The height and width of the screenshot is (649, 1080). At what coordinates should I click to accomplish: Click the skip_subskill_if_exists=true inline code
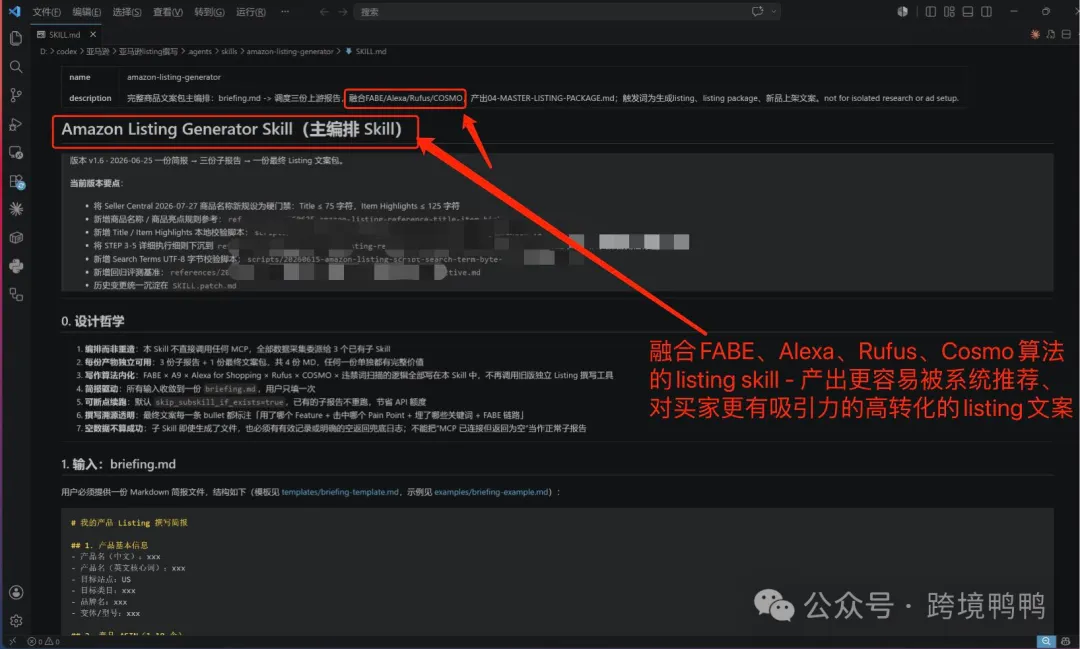coord(219,402)
